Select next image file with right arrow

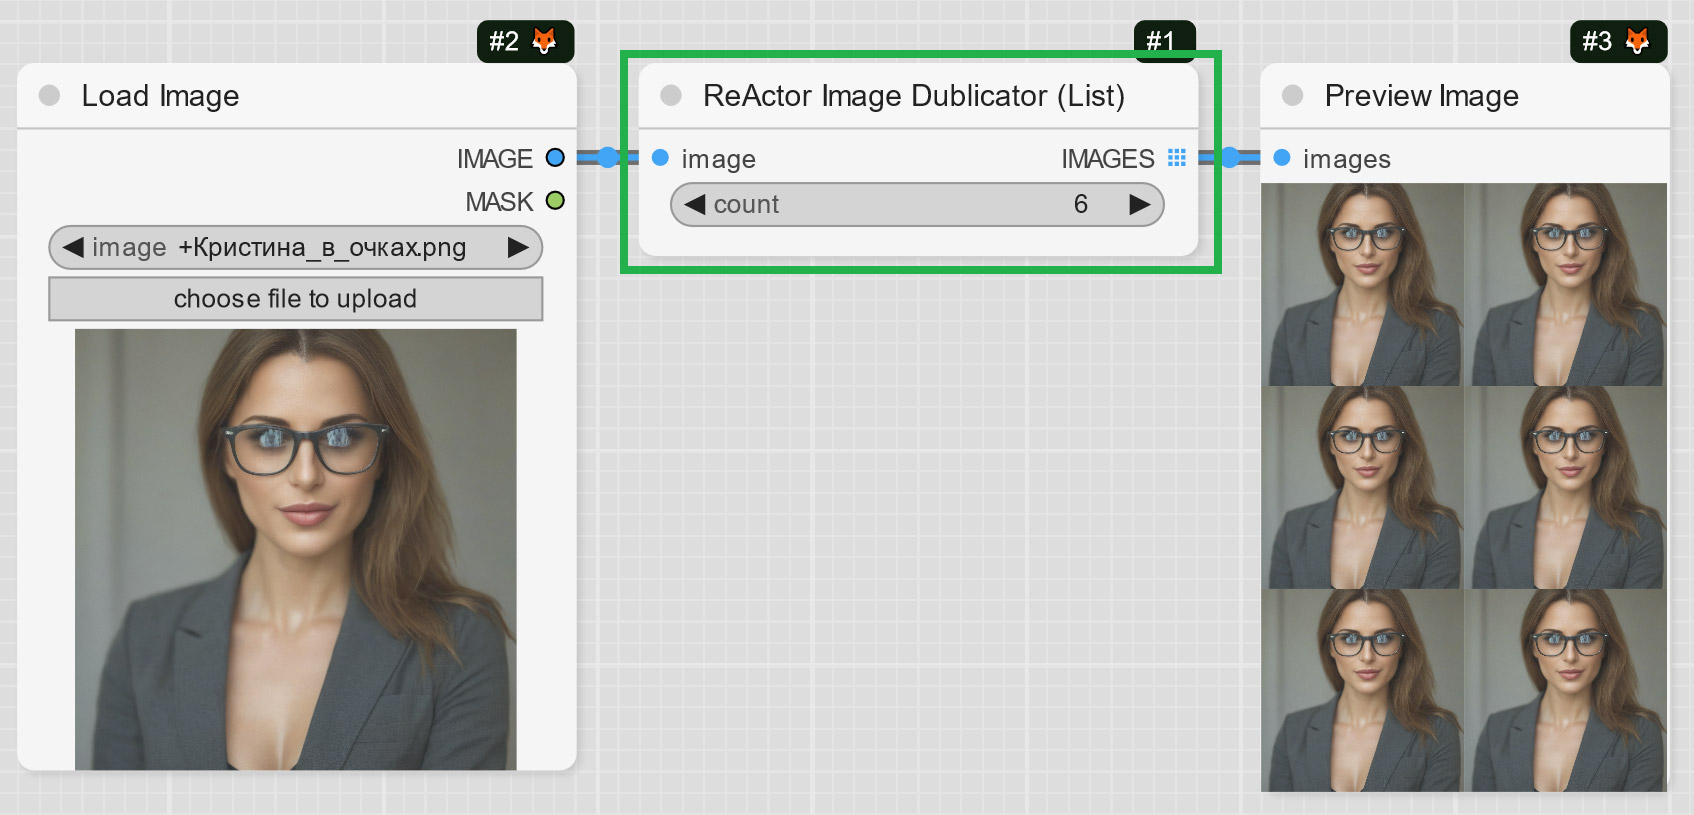pos(518,247)
